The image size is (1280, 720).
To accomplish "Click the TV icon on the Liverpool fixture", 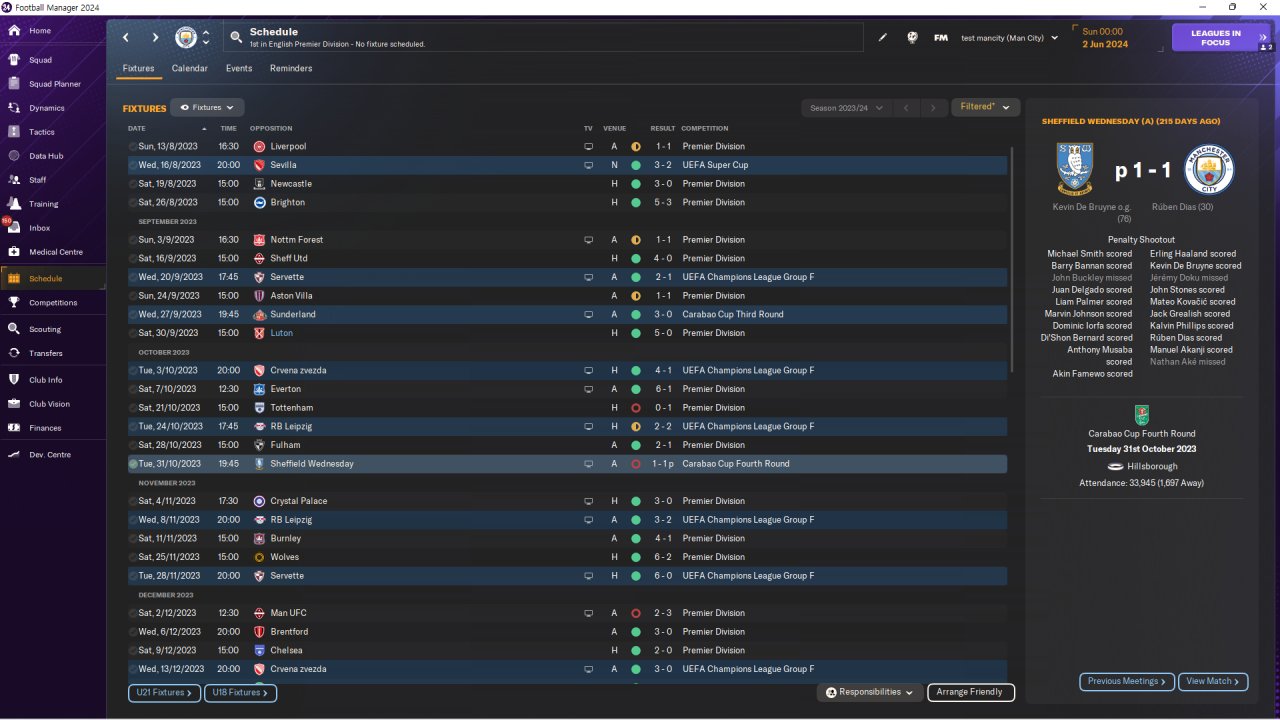I will (589, 147).
